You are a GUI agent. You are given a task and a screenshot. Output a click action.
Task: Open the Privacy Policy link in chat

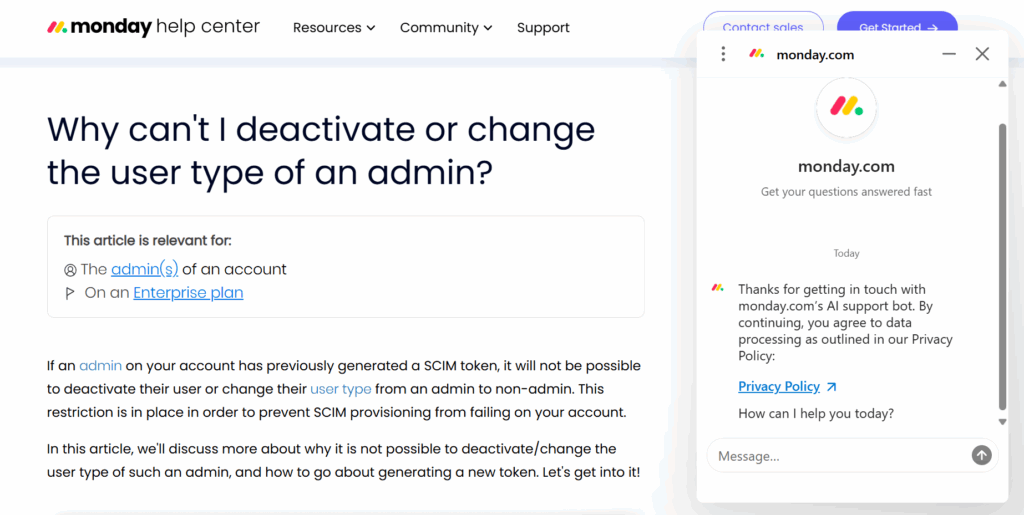779,386
